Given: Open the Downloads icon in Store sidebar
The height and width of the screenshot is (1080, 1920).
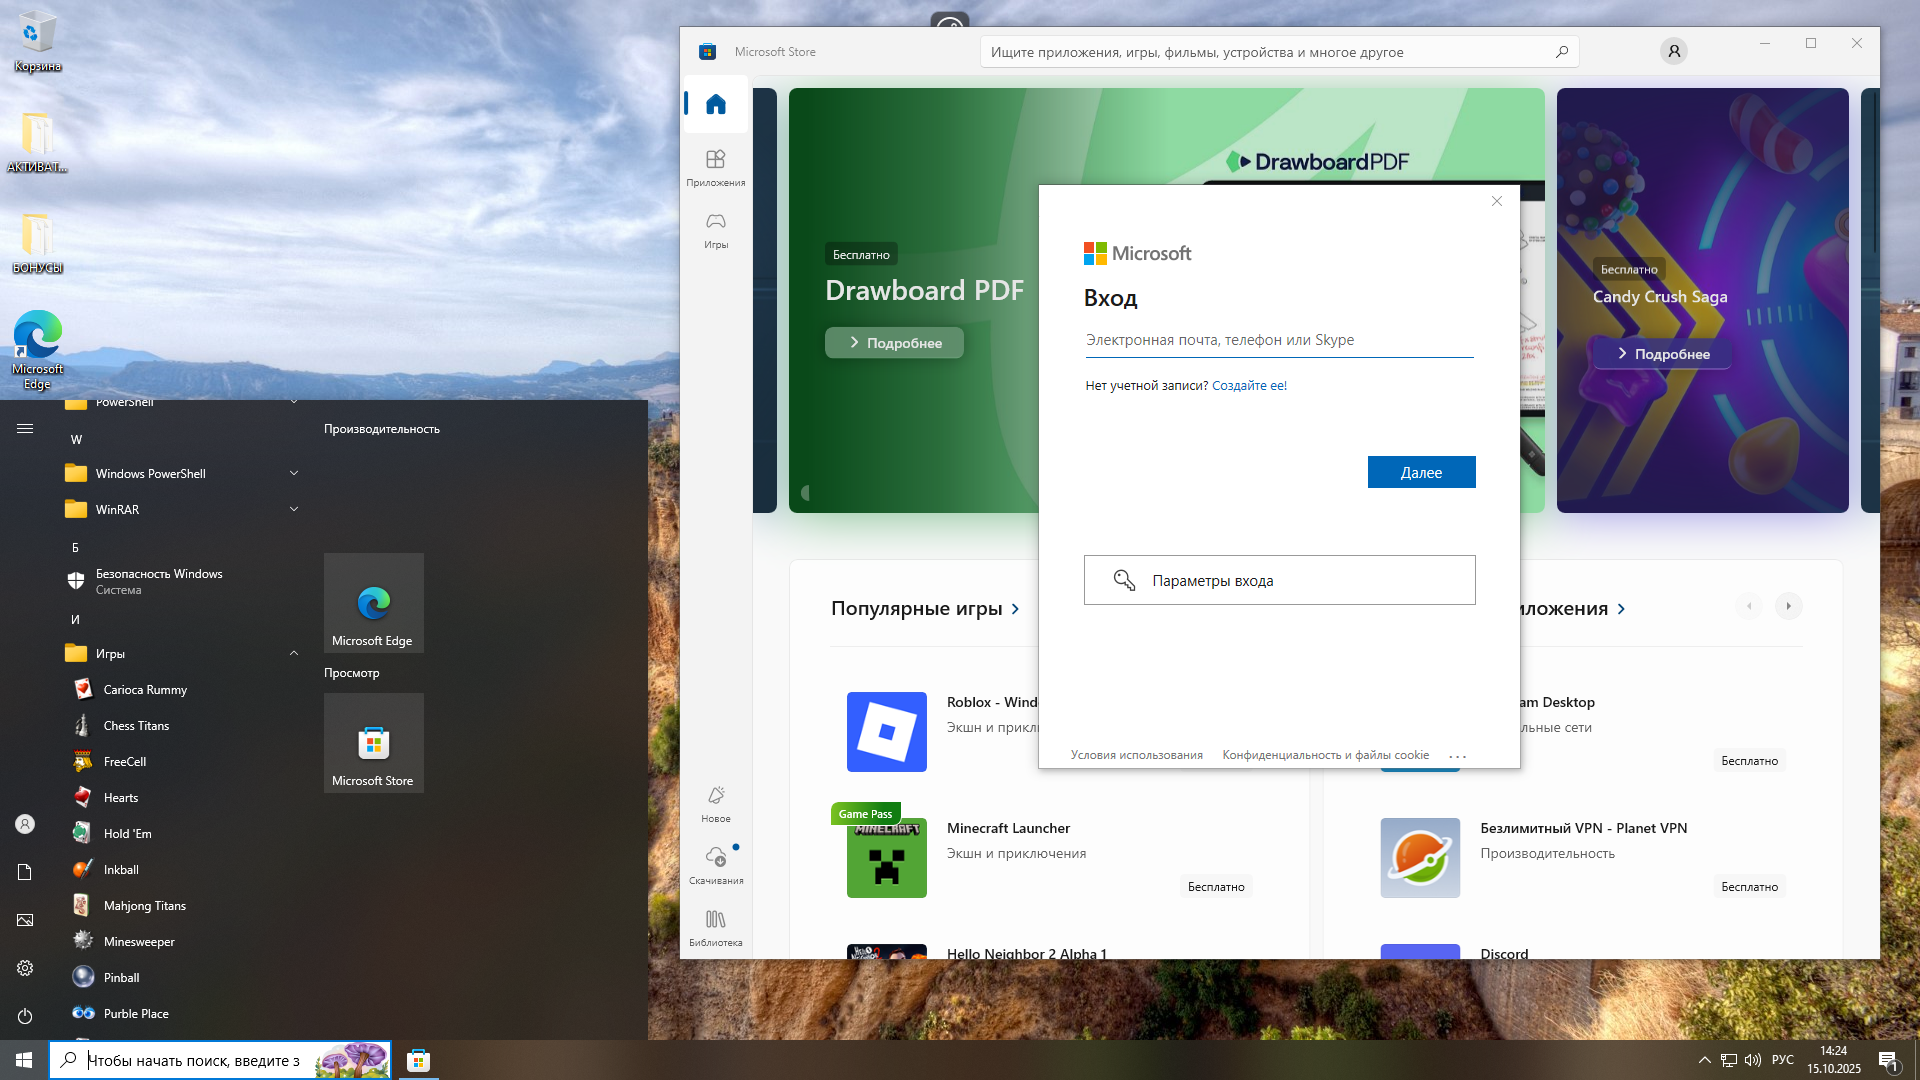Looking at the screenshot, I should click(715, 864).
